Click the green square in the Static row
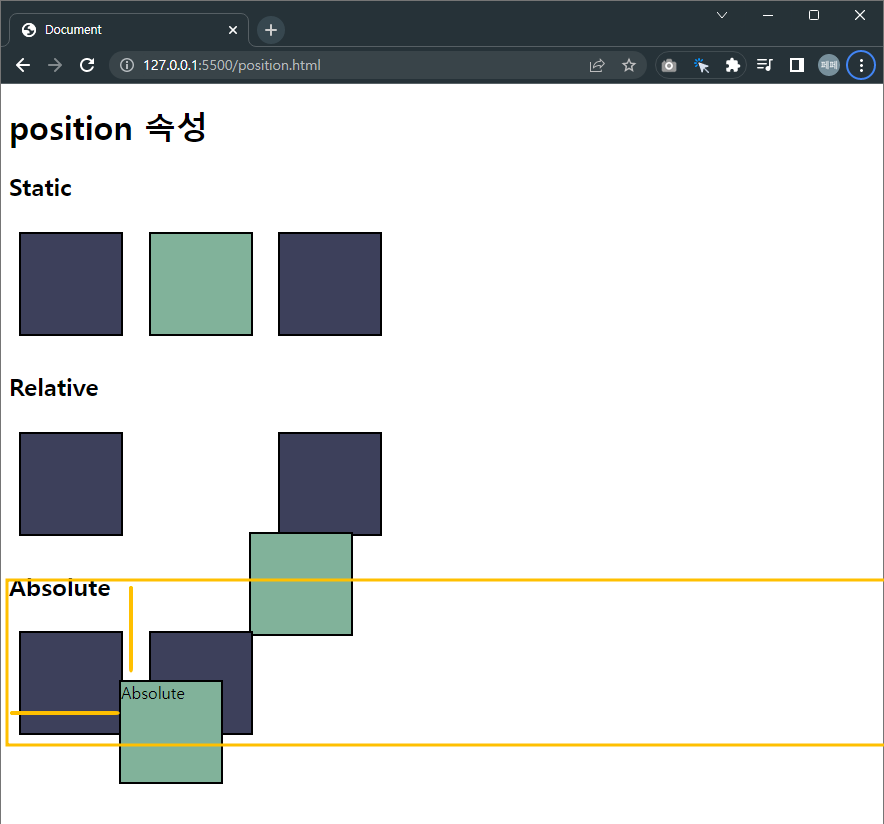The image size is (884, 824). (x=200, y=283)
